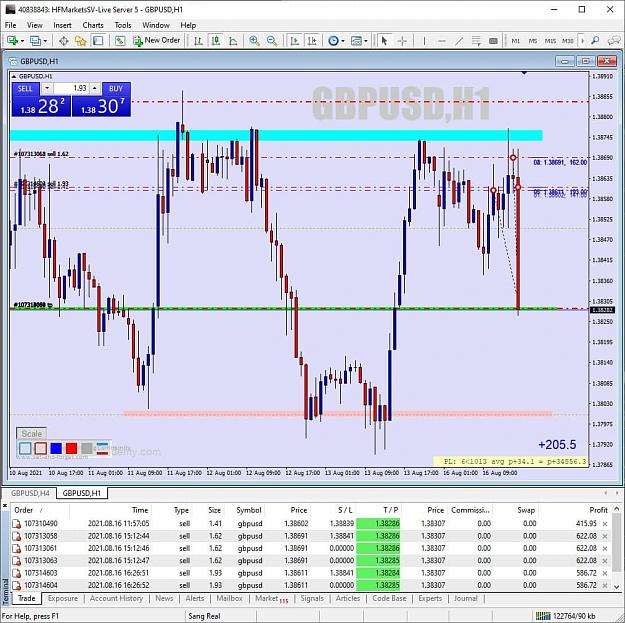The height and width of the screenshot is (623, 625).
Task: Open the chat bubbles icon
Action: [614, 41]
